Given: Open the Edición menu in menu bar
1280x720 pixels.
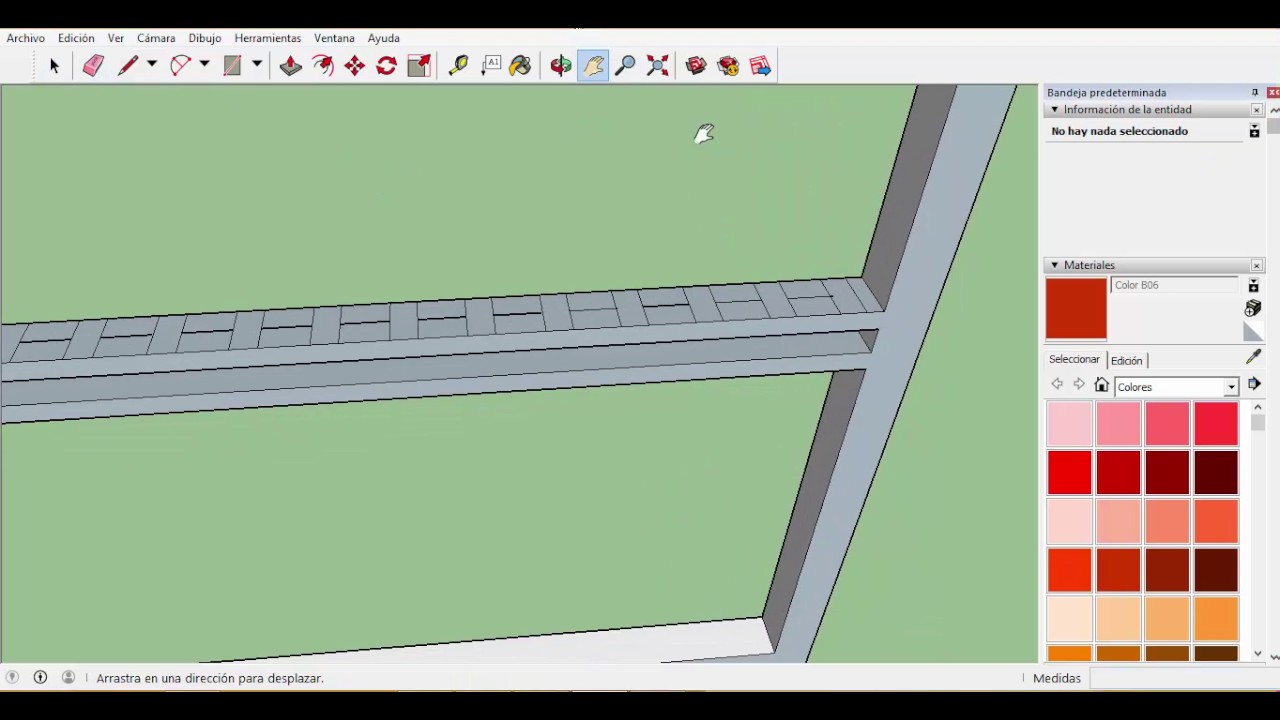Looking at the screenshot, I should pos(76,38).
